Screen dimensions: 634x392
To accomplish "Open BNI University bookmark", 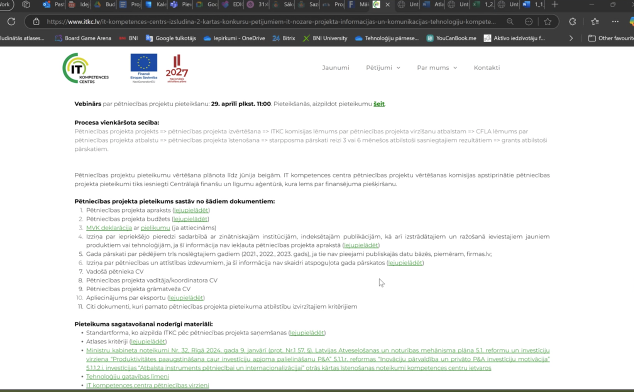I will tap(325, 38).
